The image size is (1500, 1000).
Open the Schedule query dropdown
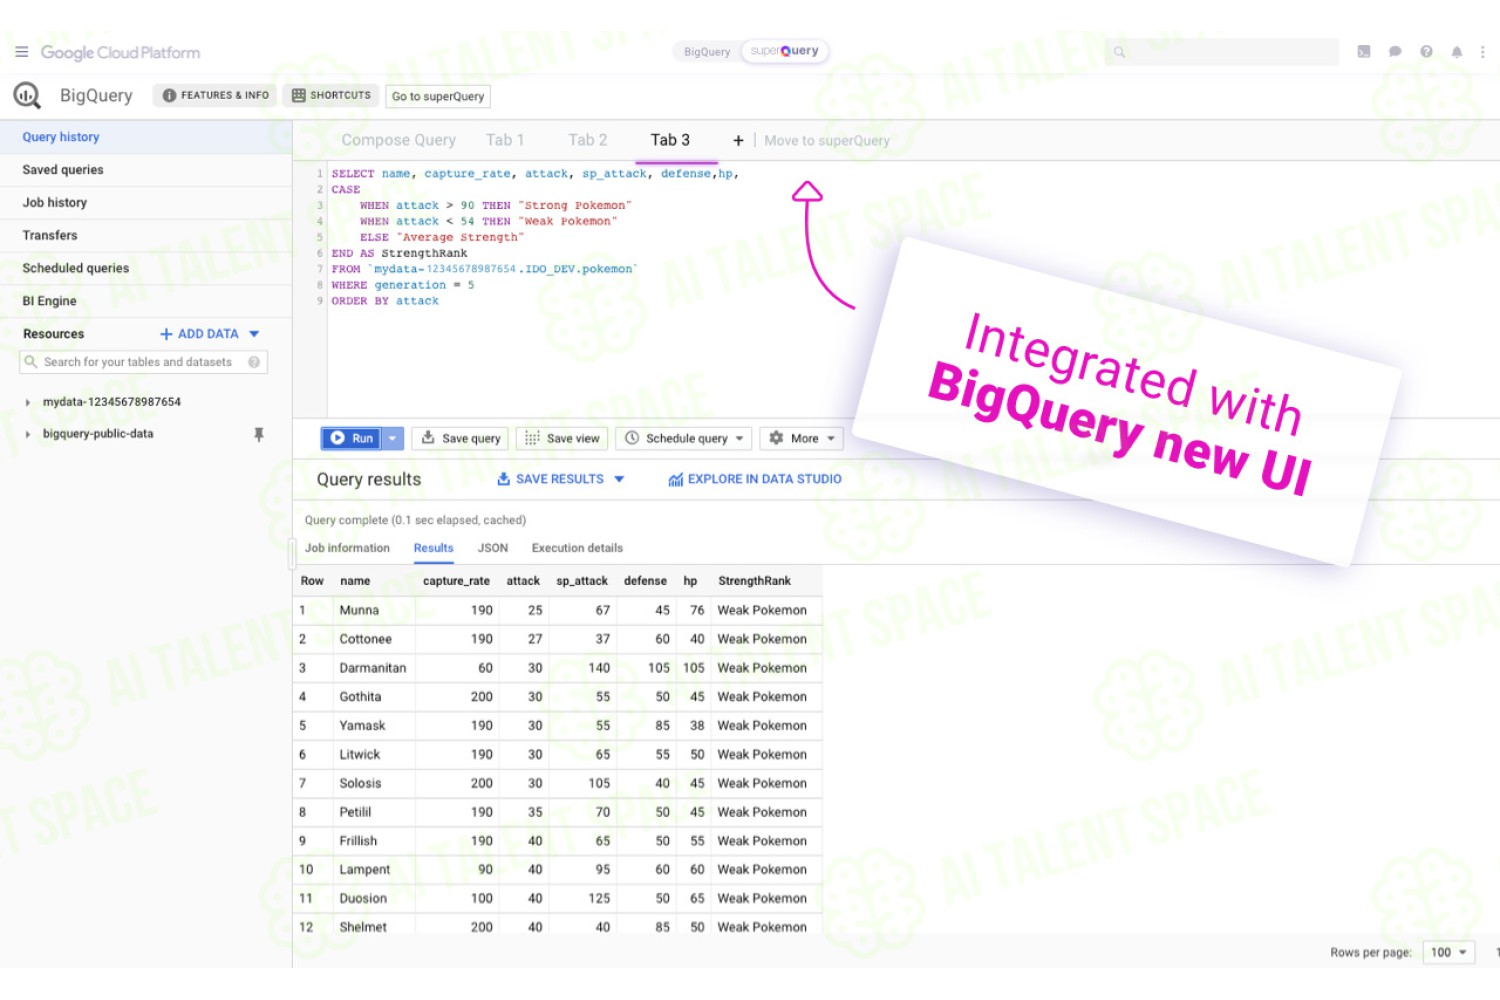685,438
